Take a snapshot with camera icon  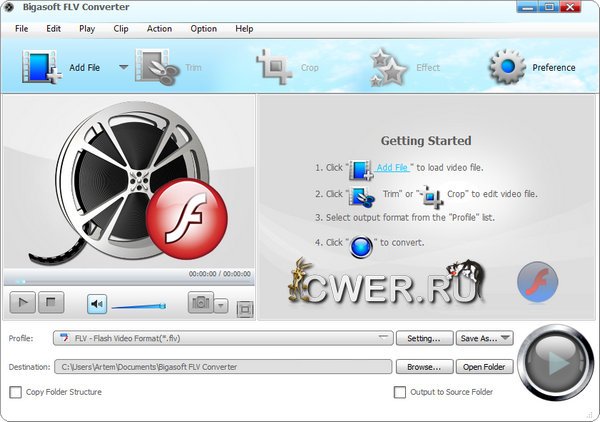pos(200,304)
